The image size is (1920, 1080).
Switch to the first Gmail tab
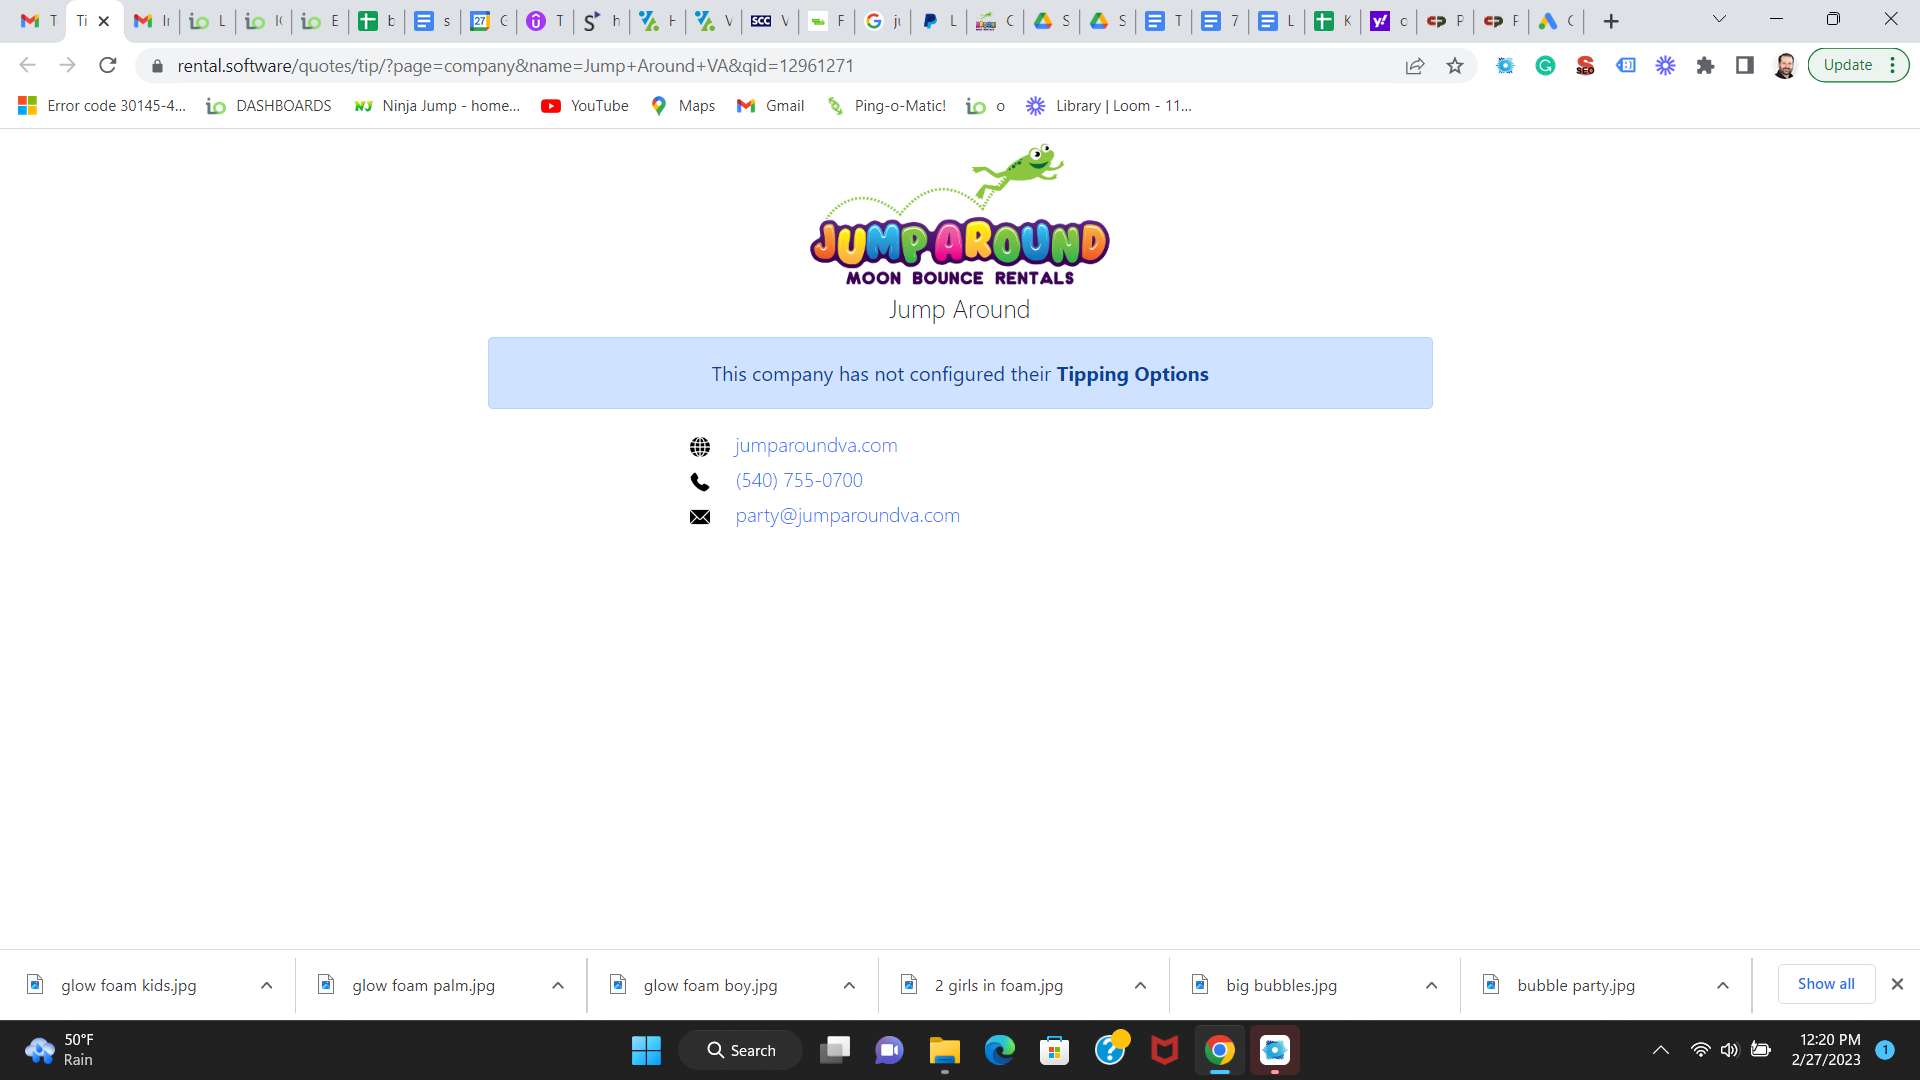point(39,21)
